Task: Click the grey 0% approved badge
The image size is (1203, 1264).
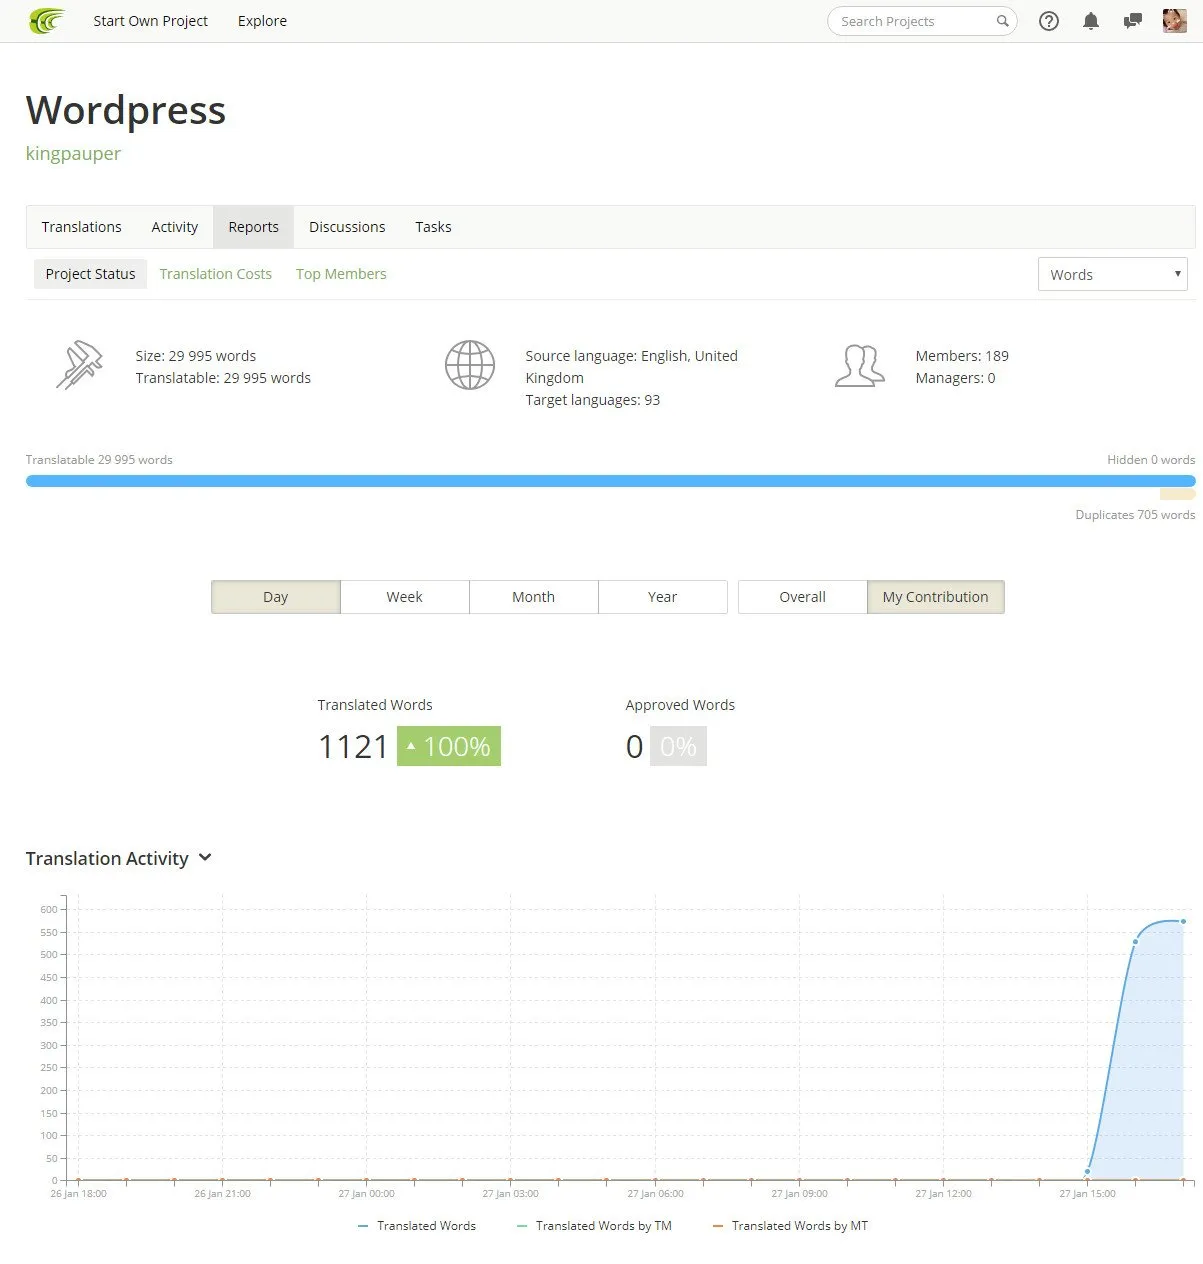Action: pos(678,746)
